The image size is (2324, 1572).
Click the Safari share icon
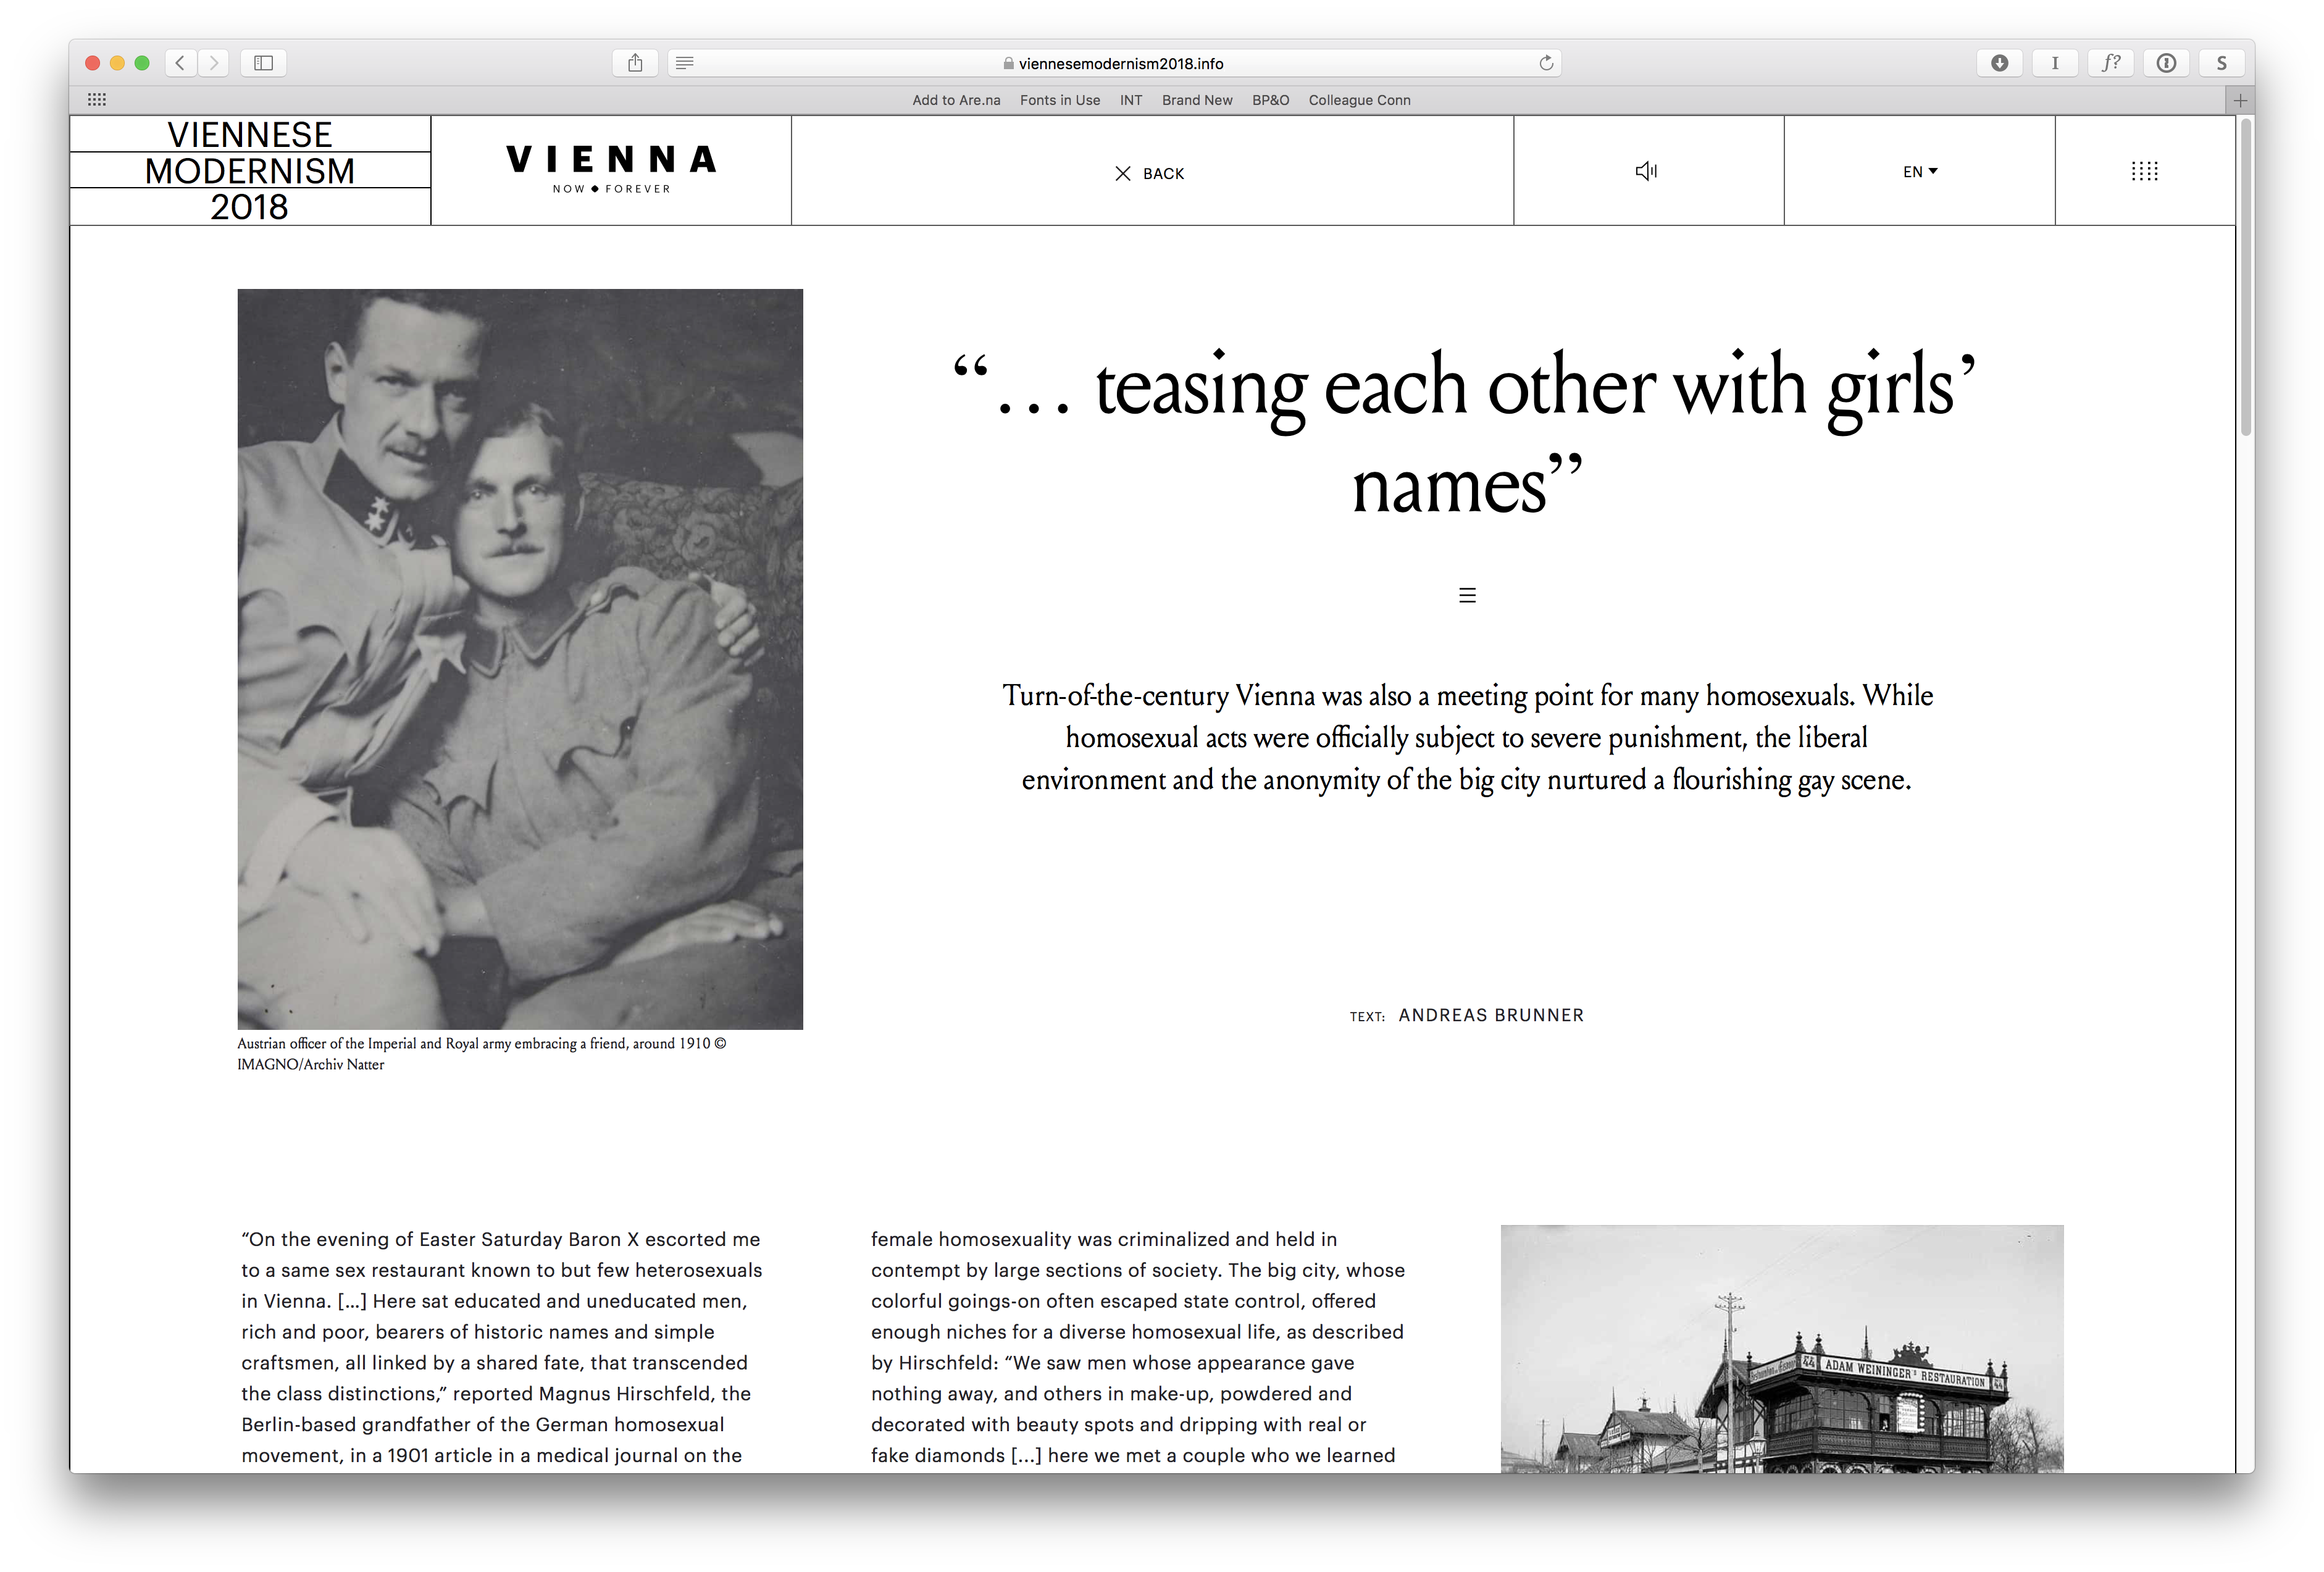click(x=635, y=63)
